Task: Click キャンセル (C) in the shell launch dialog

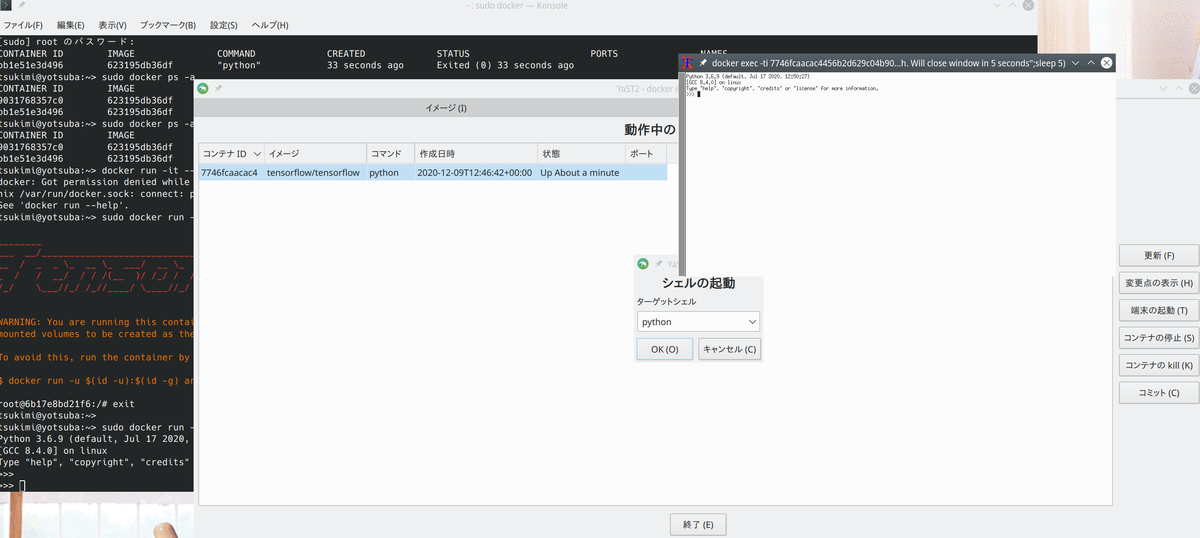Action: point(729,349)
